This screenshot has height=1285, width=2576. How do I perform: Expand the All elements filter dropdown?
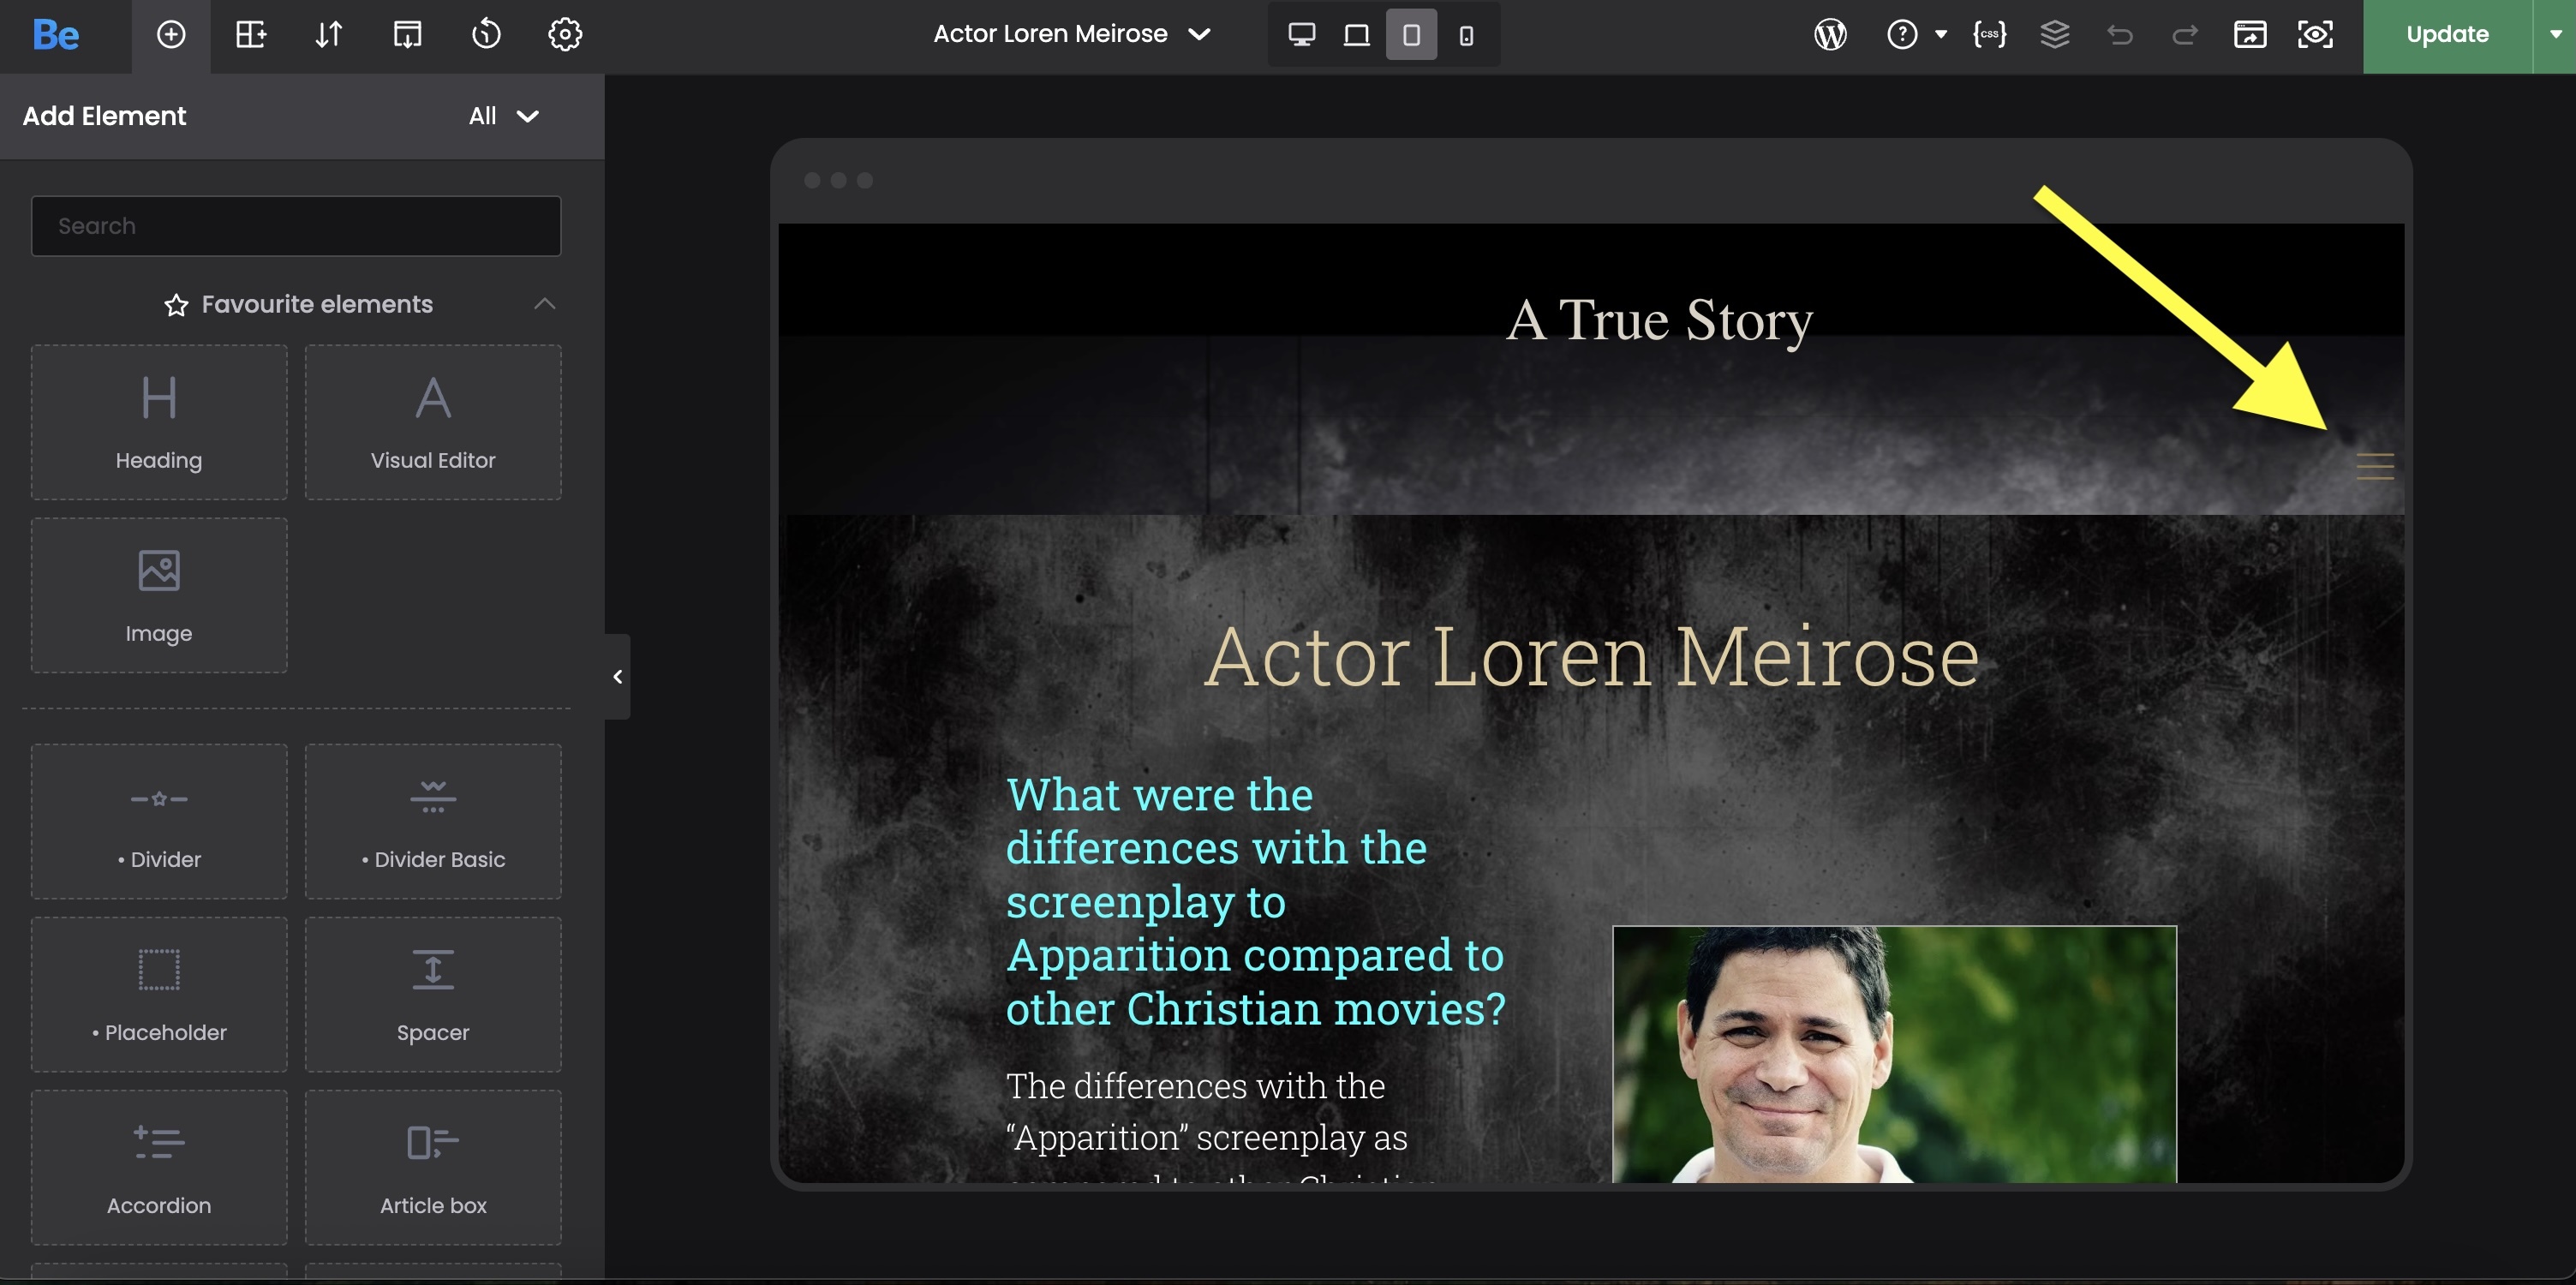point(504,116)
